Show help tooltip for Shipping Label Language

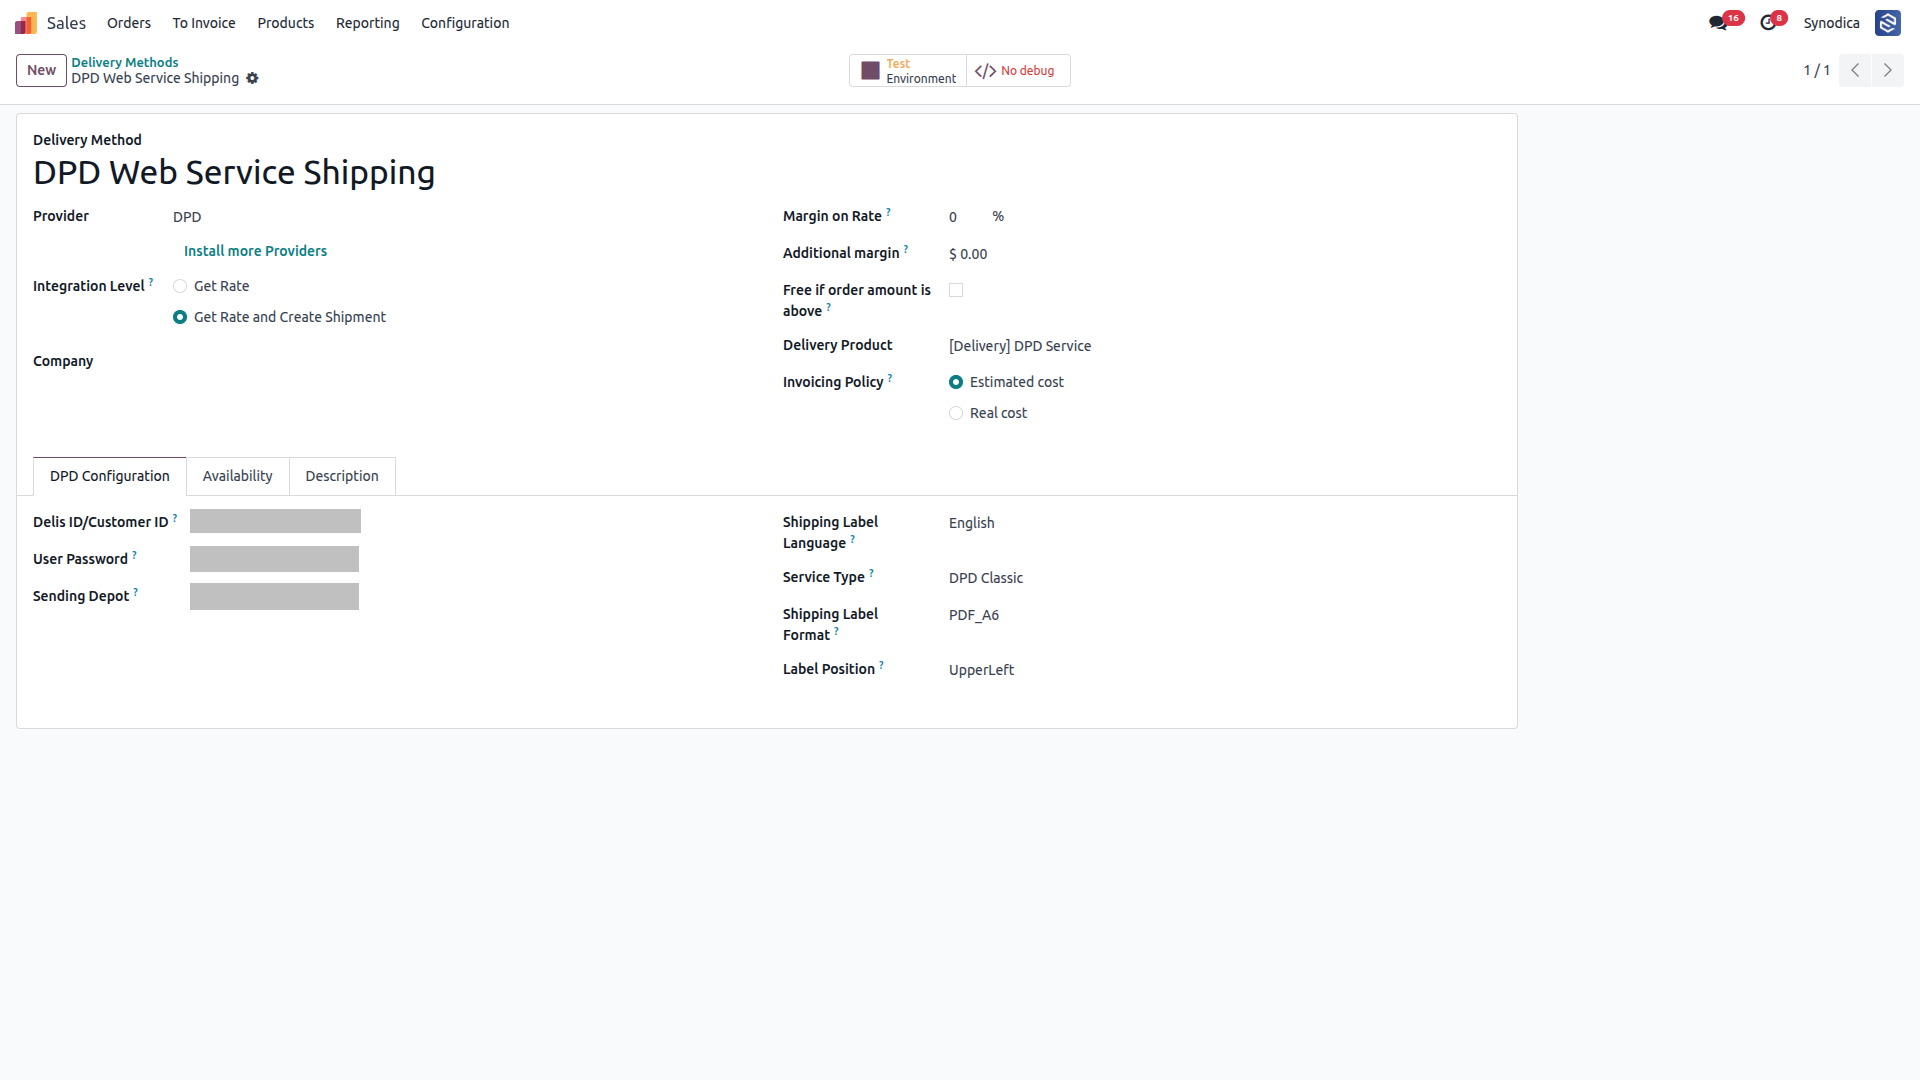[852, 539]
